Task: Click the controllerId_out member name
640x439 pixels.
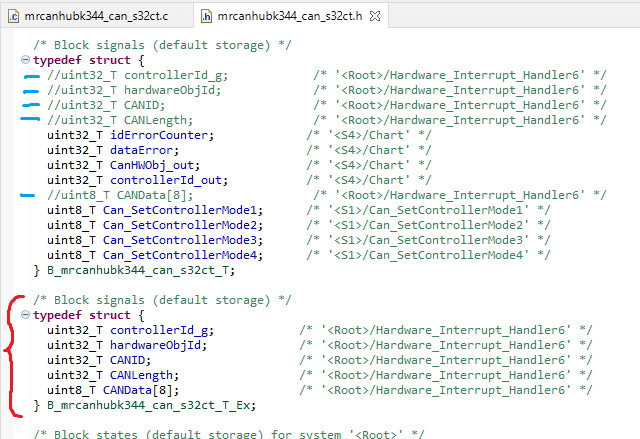Action: 166,180
